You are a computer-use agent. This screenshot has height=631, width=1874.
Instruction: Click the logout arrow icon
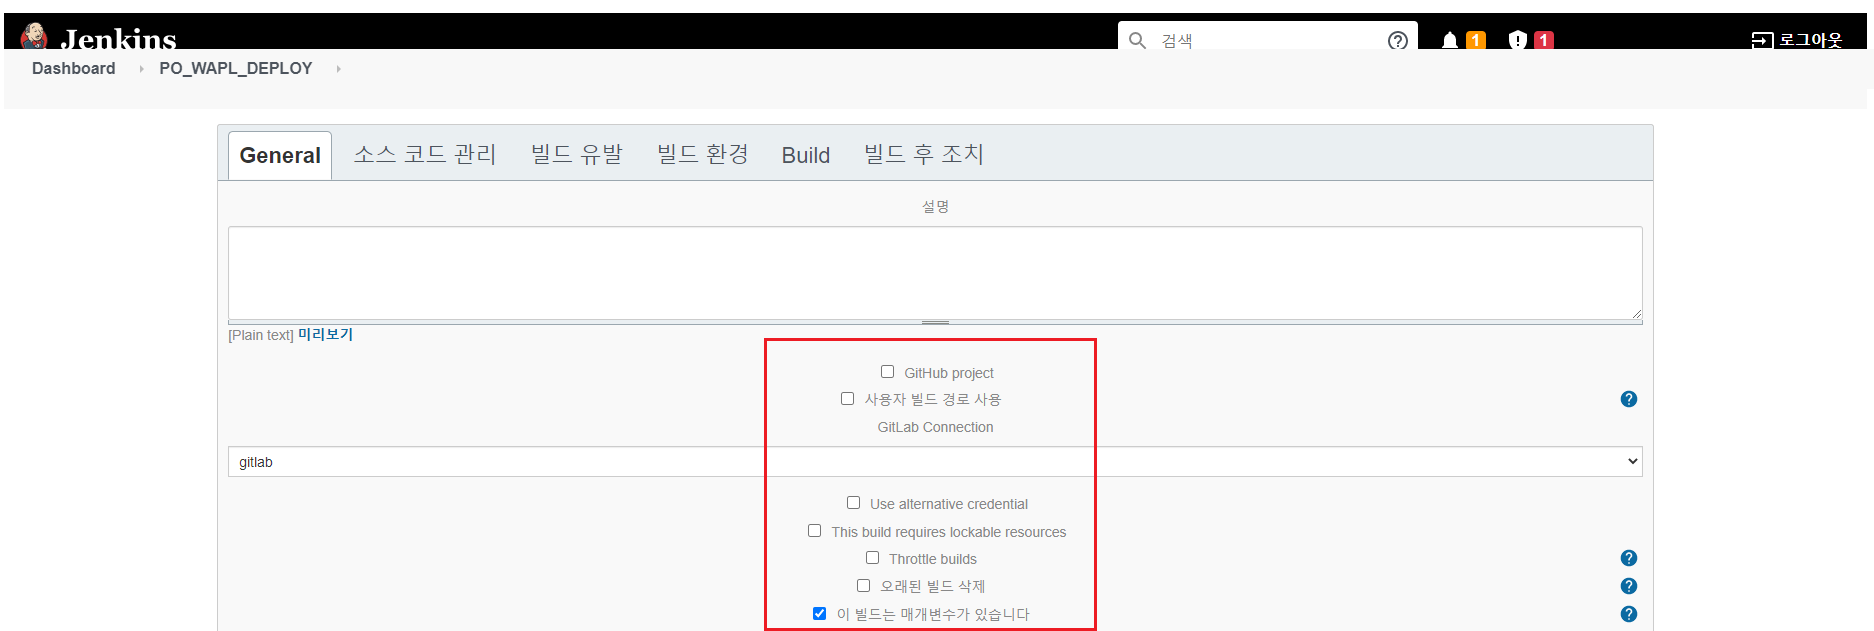click(1762, 40)
